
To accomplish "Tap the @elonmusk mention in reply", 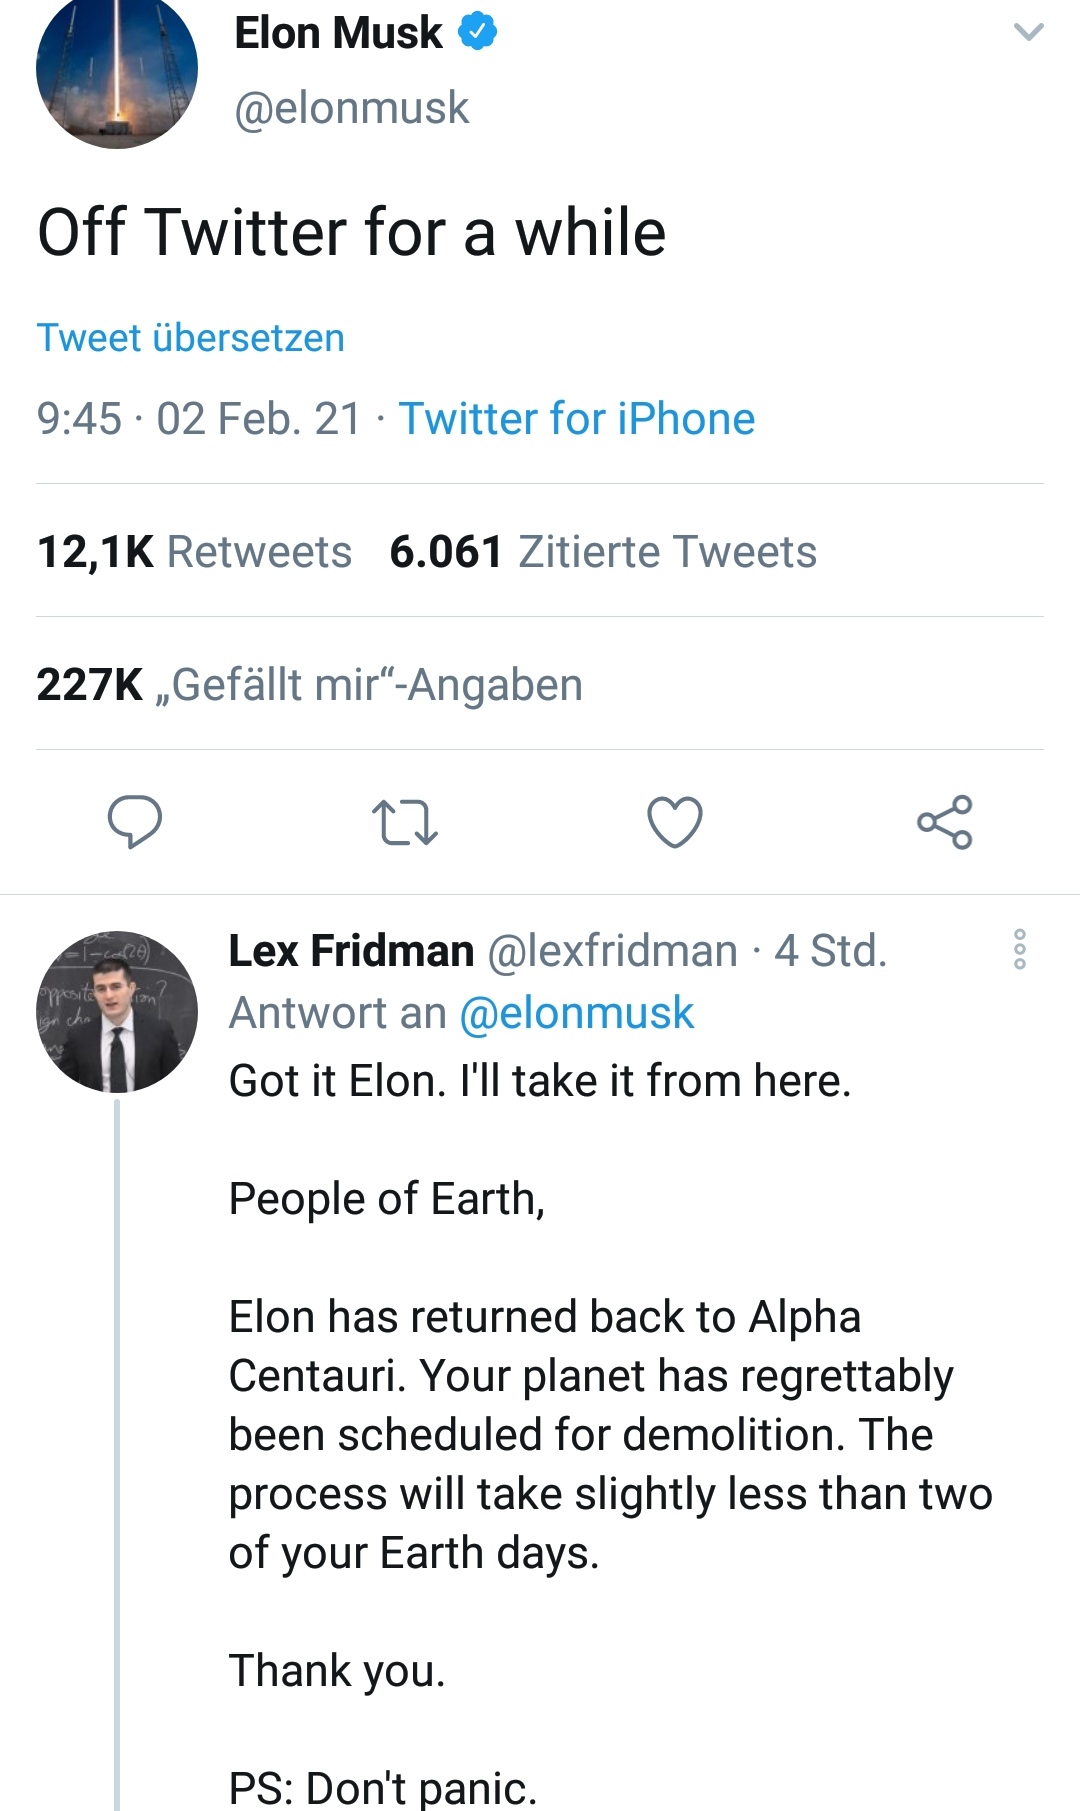I will click(x=576, y=1013).
